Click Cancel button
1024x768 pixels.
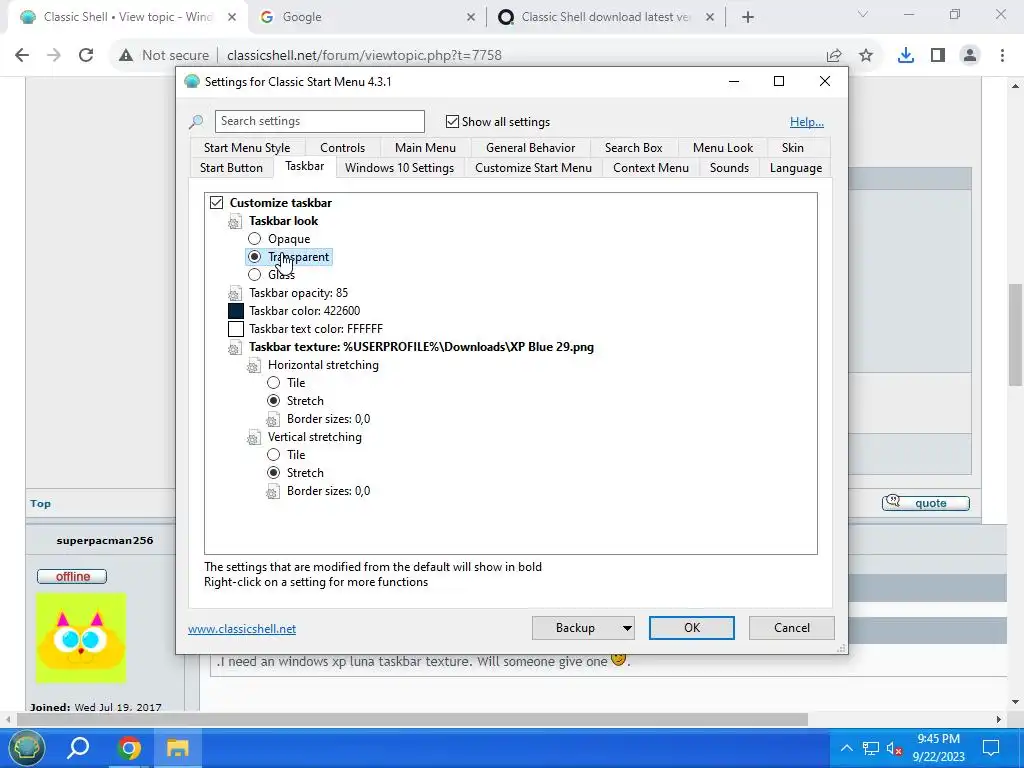(792, 628)
